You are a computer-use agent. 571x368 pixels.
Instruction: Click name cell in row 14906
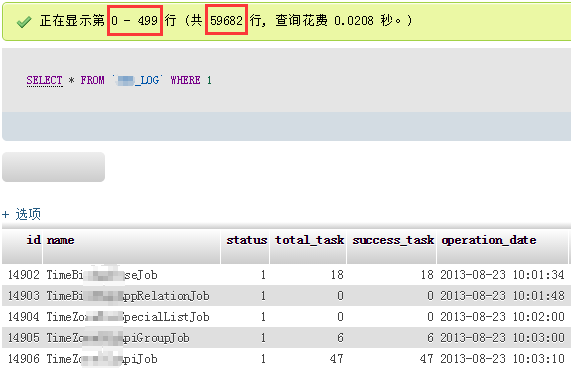tap(102, 359)
